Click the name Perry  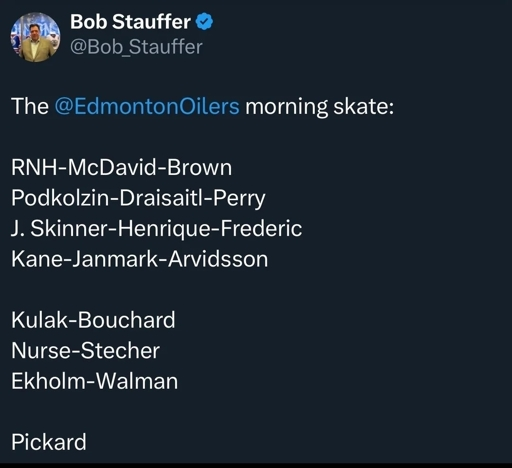(239, 199)
